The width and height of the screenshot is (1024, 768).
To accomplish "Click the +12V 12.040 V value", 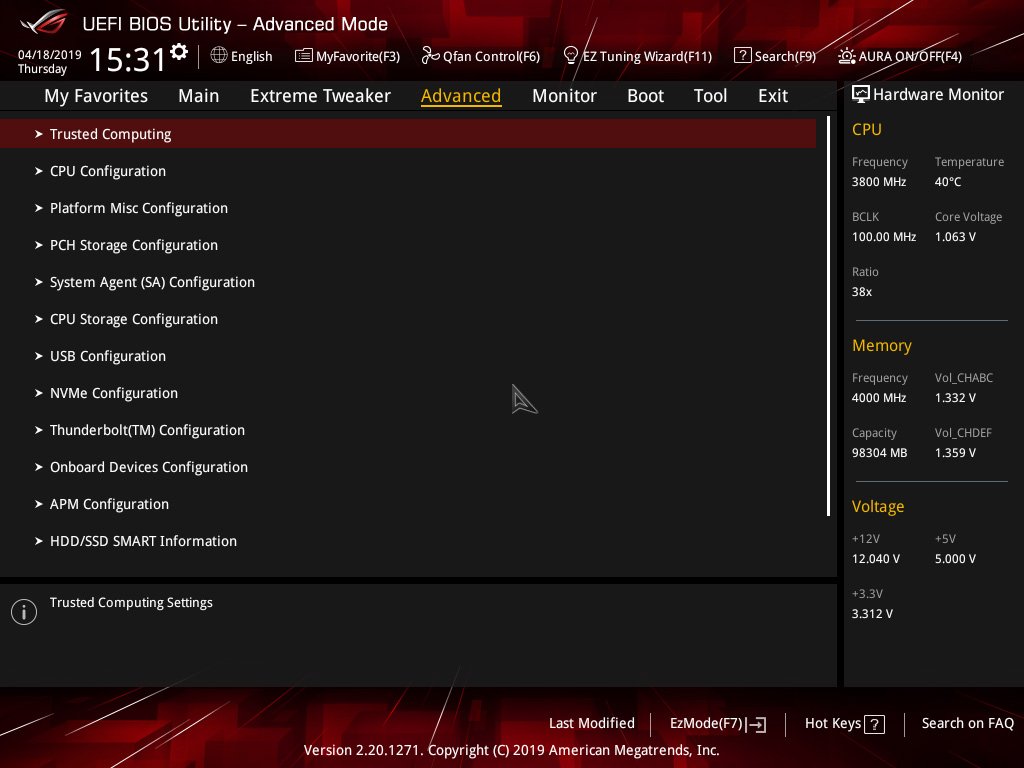I will 875,559.
